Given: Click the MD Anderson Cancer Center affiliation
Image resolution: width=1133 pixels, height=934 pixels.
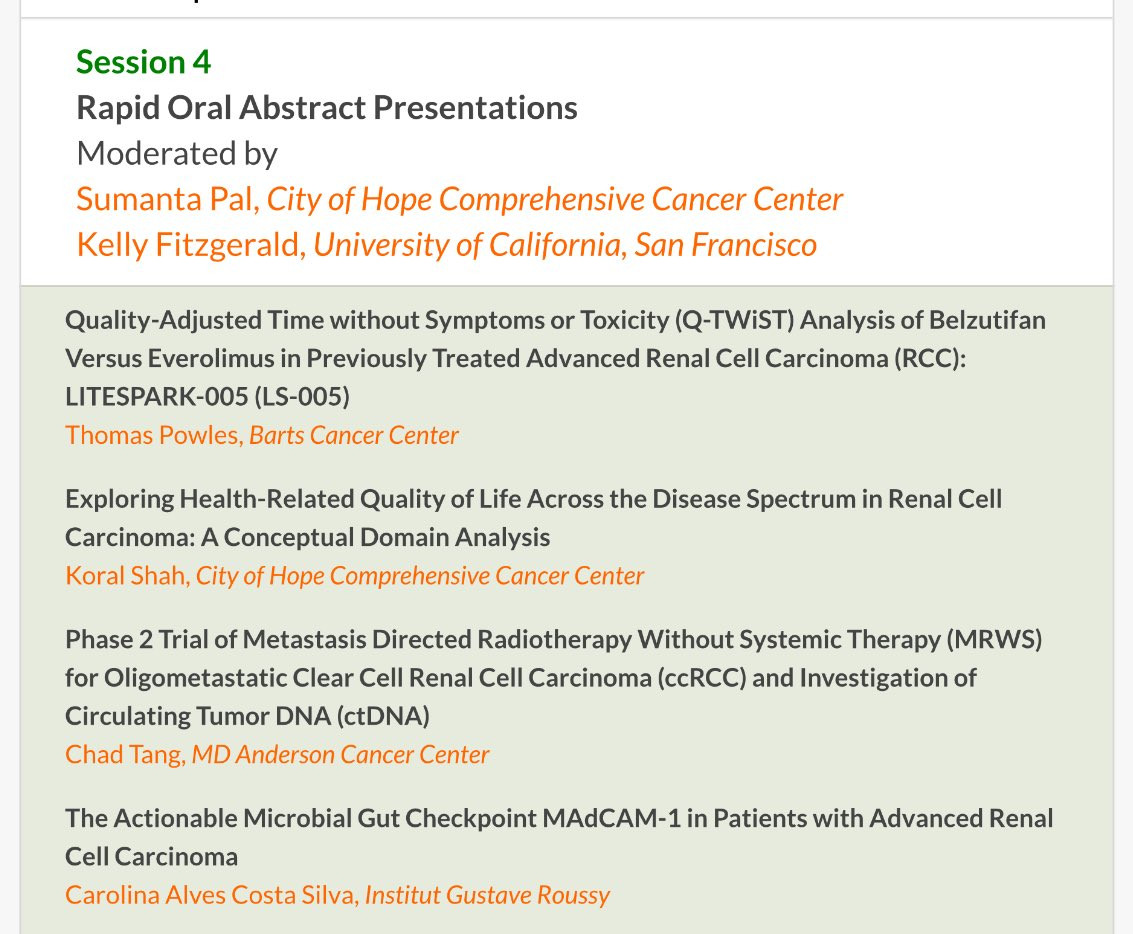Looking at the screenshot, I should [340, 754].
